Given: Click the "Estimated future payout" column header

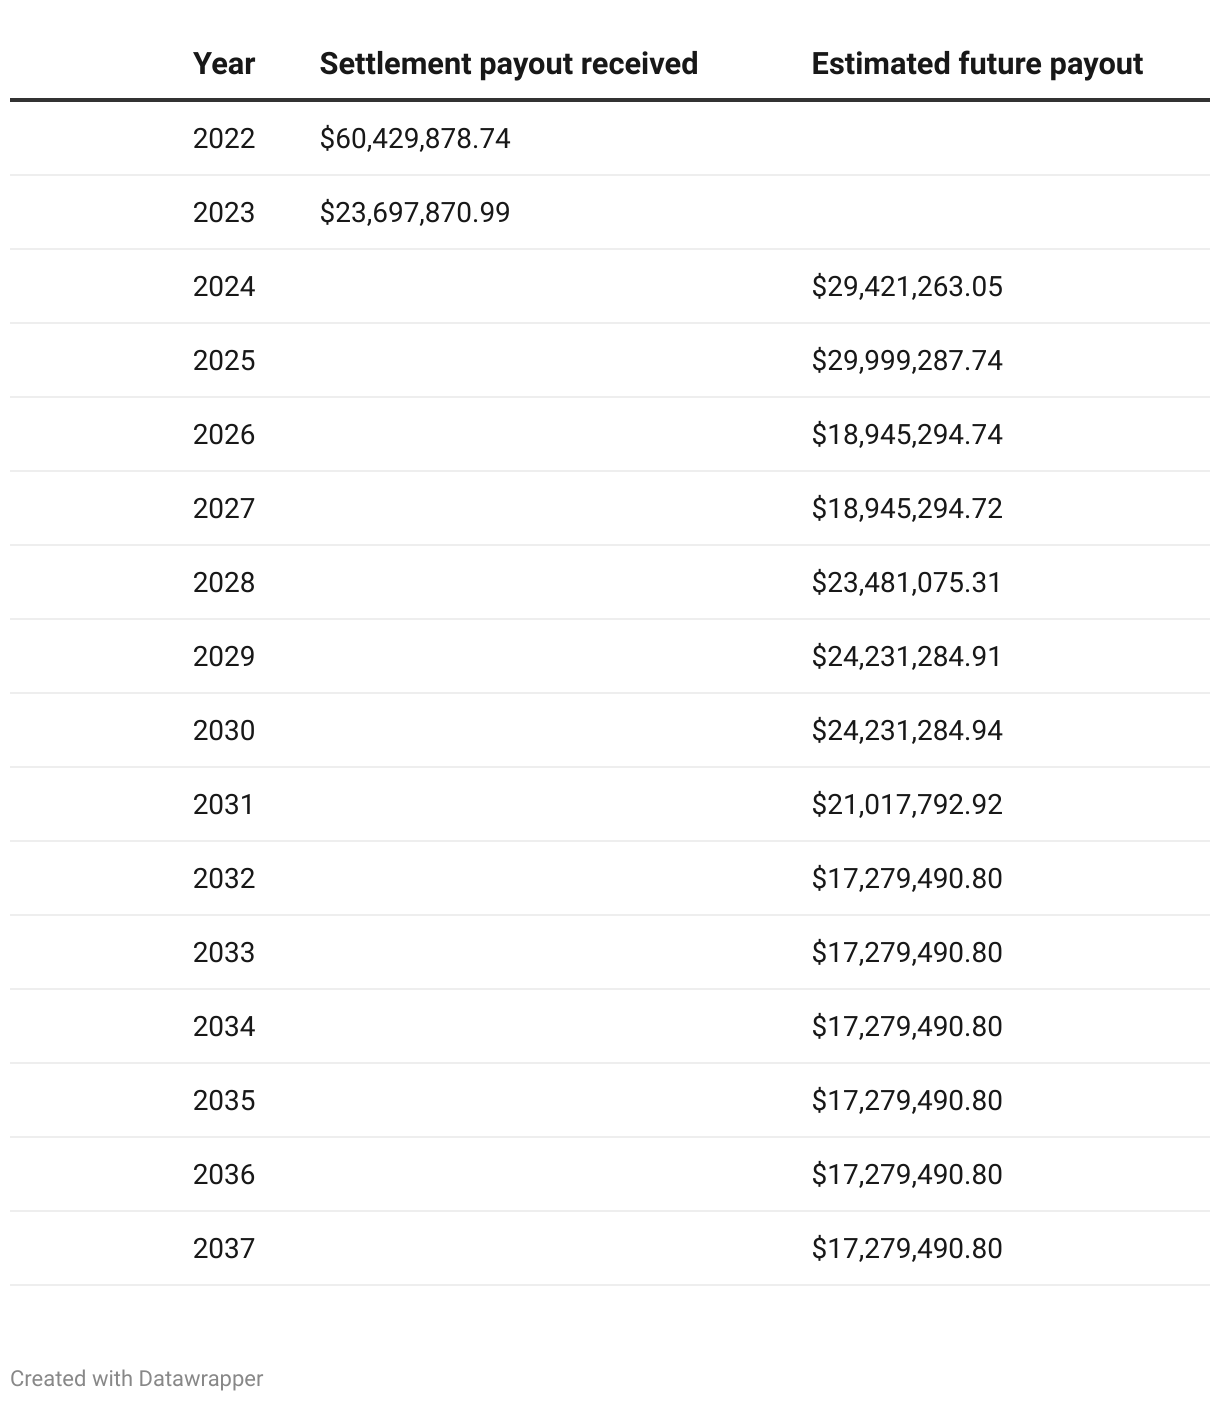Looking at the screenshot, I should (976, 64).
